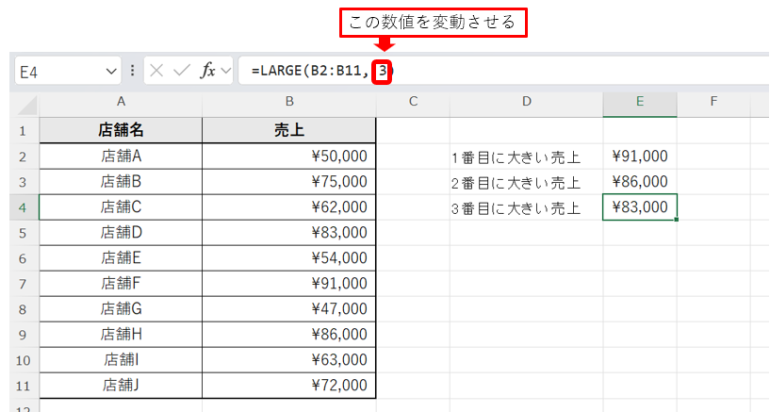Select the ¥91,000 result in column E
The height and width of the screenshot is (412, 770).
[x=640, y=156]
